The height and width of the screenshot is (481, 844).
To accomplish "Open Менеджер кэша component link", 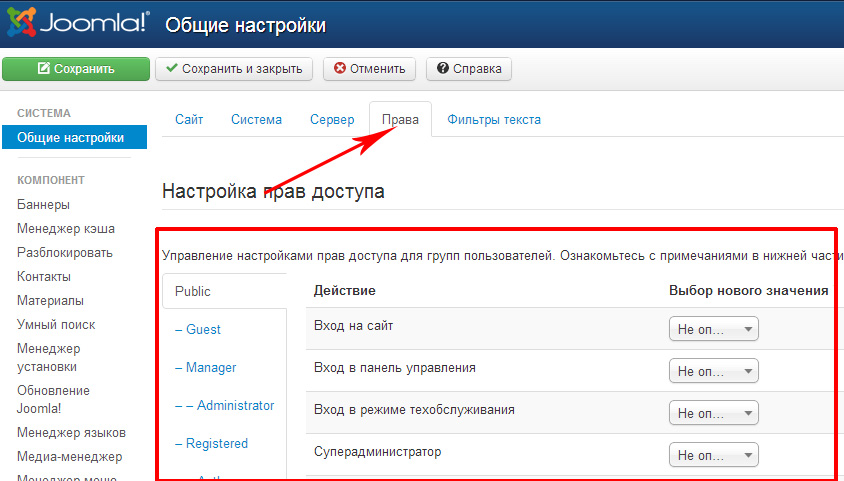I will pos(63,228).
